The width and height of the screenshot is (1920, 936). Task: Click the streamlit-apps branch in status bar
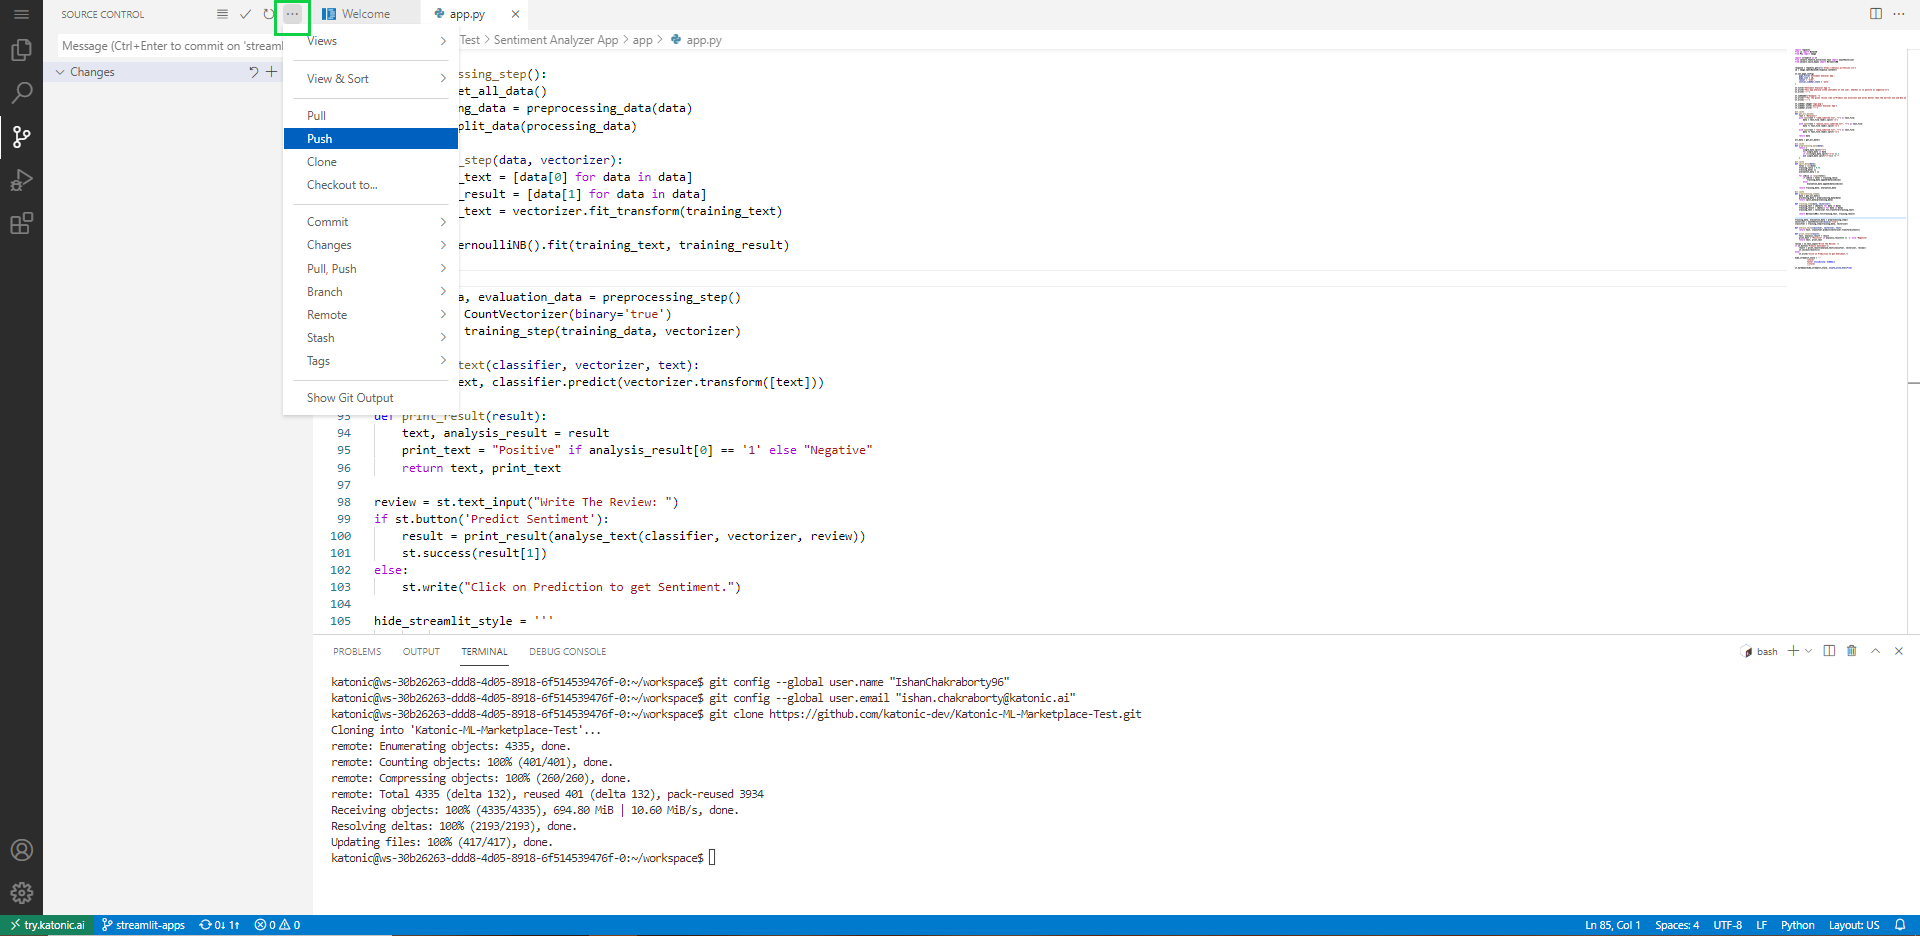143,925
